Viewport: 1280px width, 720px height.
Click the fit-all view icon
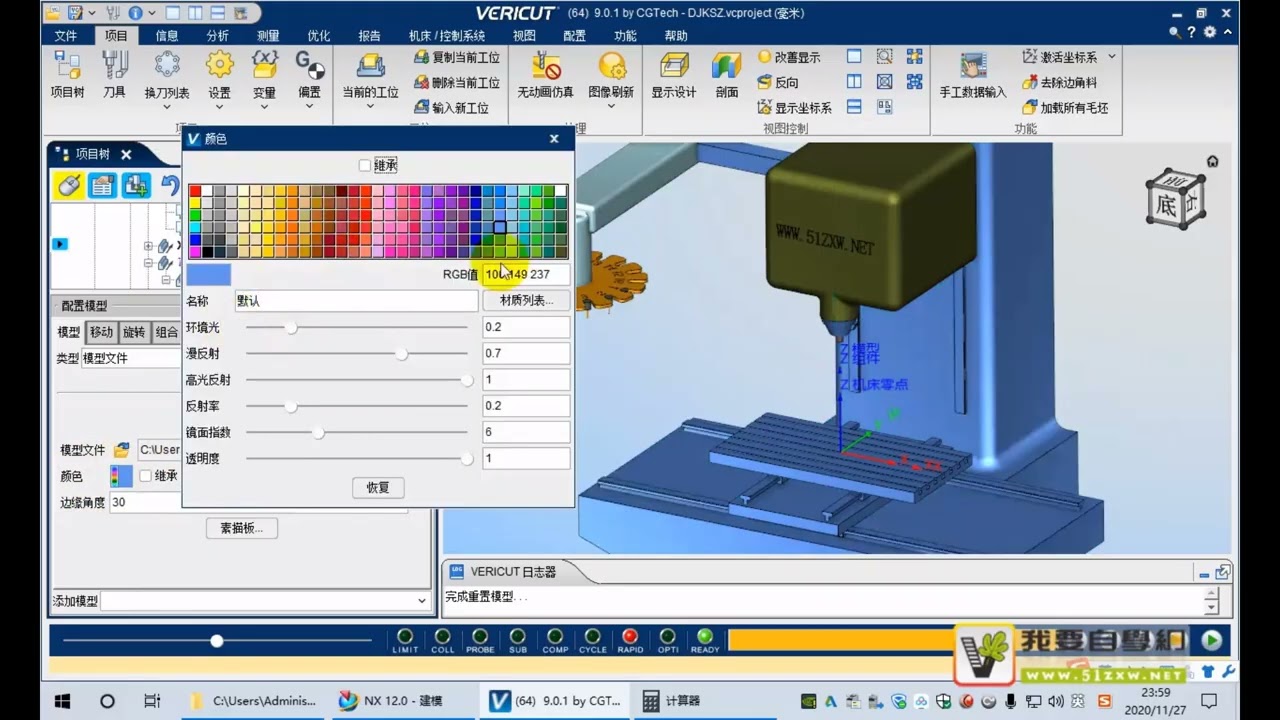tap(884, 82)
